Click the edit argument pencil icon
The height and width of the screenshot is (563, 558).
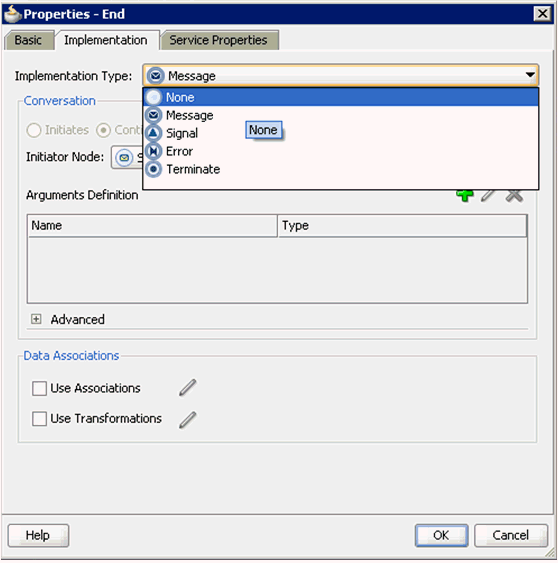pyautogui.click(x=488, y=196)
